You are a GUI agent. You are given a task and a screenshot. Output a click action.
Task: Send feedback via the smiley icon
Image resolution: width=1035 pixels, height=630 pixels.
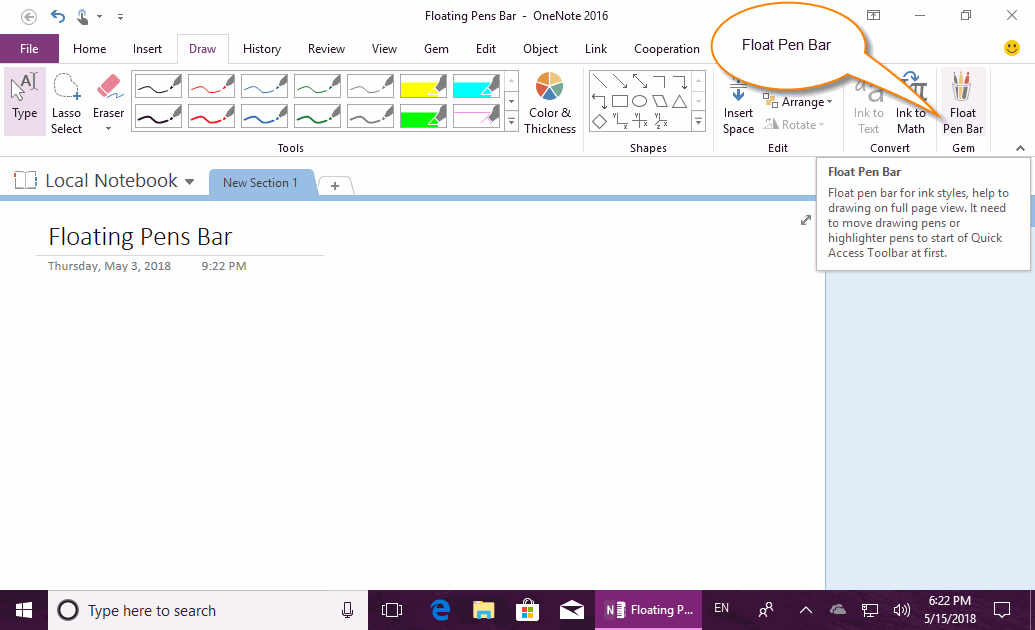(x=1011, y=48)
